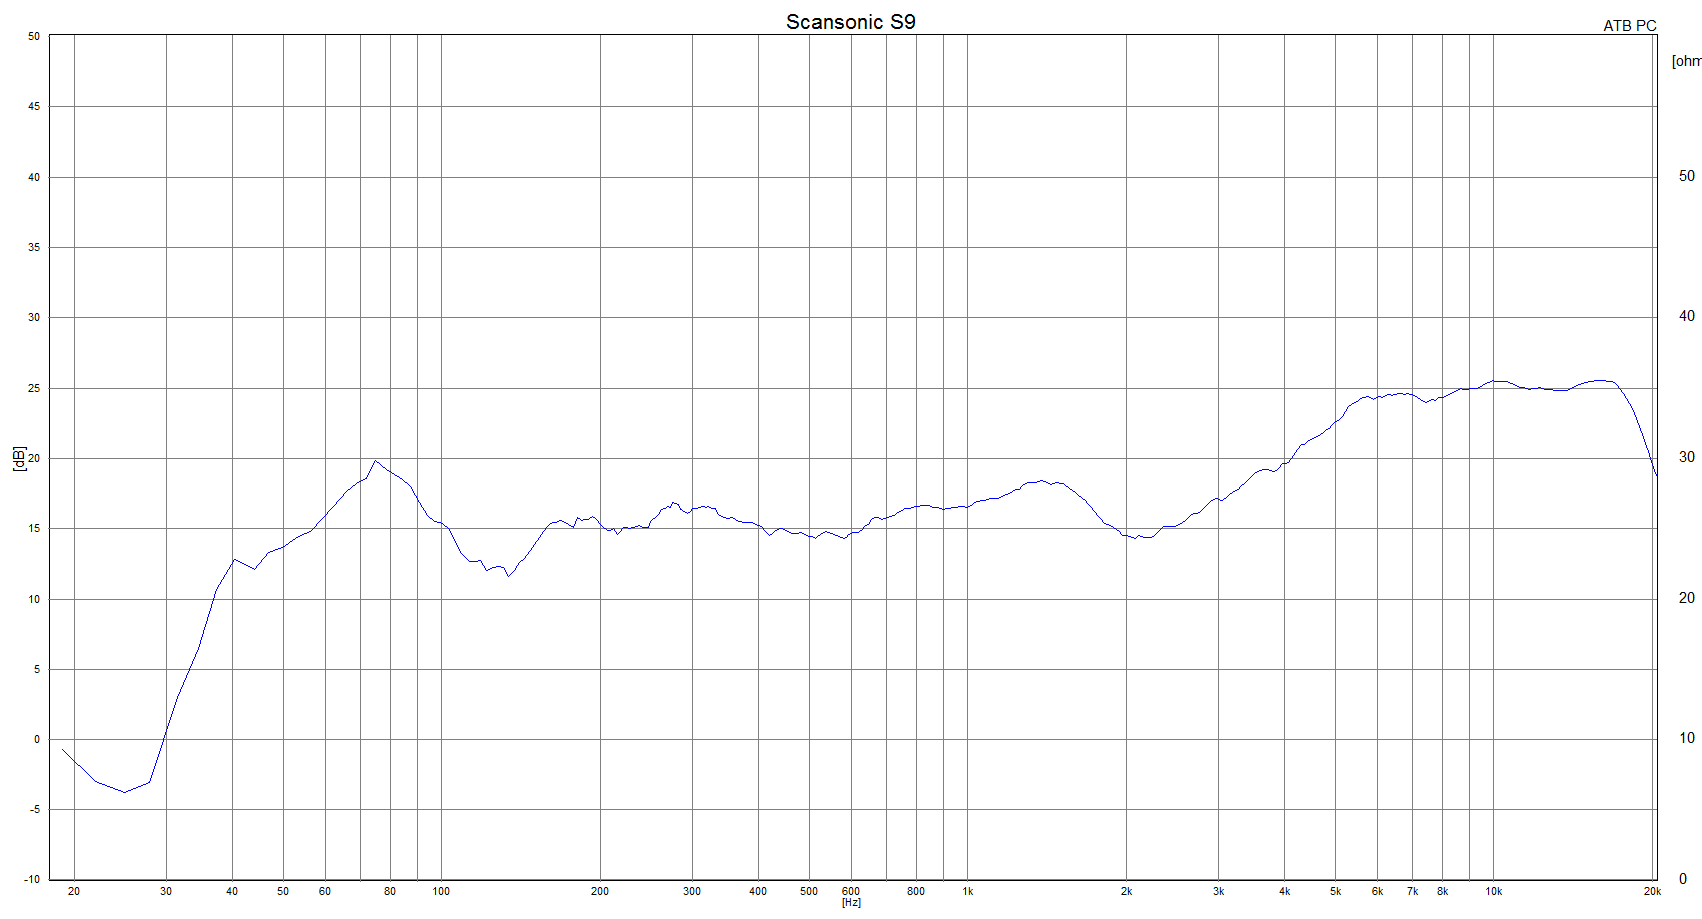This screenshot has width=1702, height=919.
Task: Click the 15 dB tick on the left axis
Action: click(x=34, y=529)
